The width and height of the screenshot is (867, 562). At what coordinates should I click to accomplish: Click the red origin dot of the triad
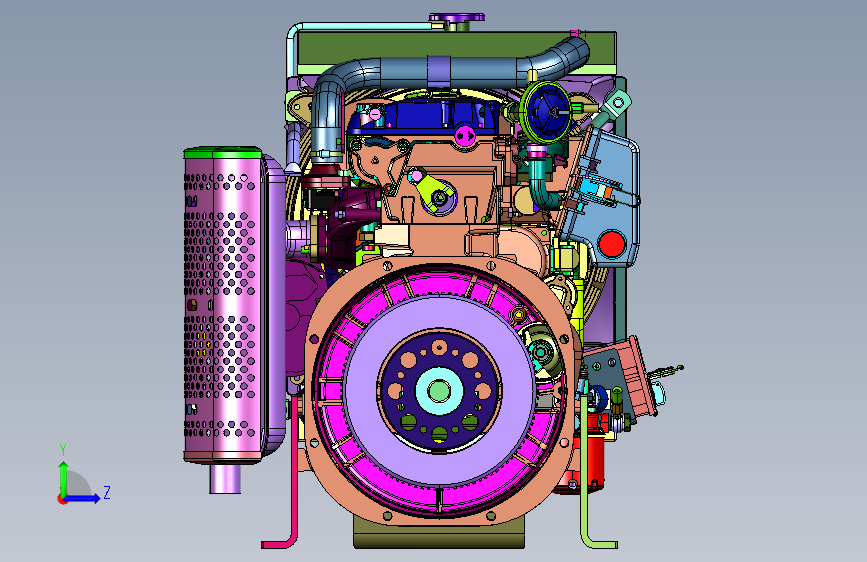(x=62, y=499)
